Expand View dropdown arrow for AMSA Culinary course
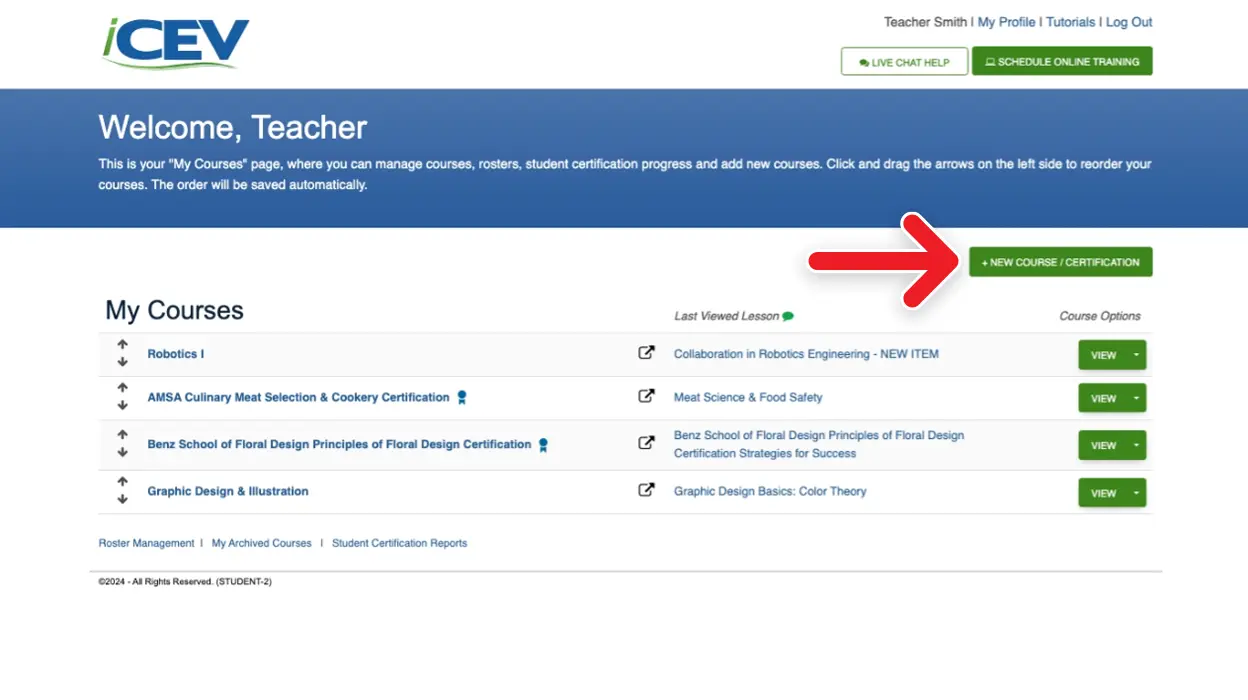Viewport: 1248px width, 700px height. click(x=1136, y=398)
